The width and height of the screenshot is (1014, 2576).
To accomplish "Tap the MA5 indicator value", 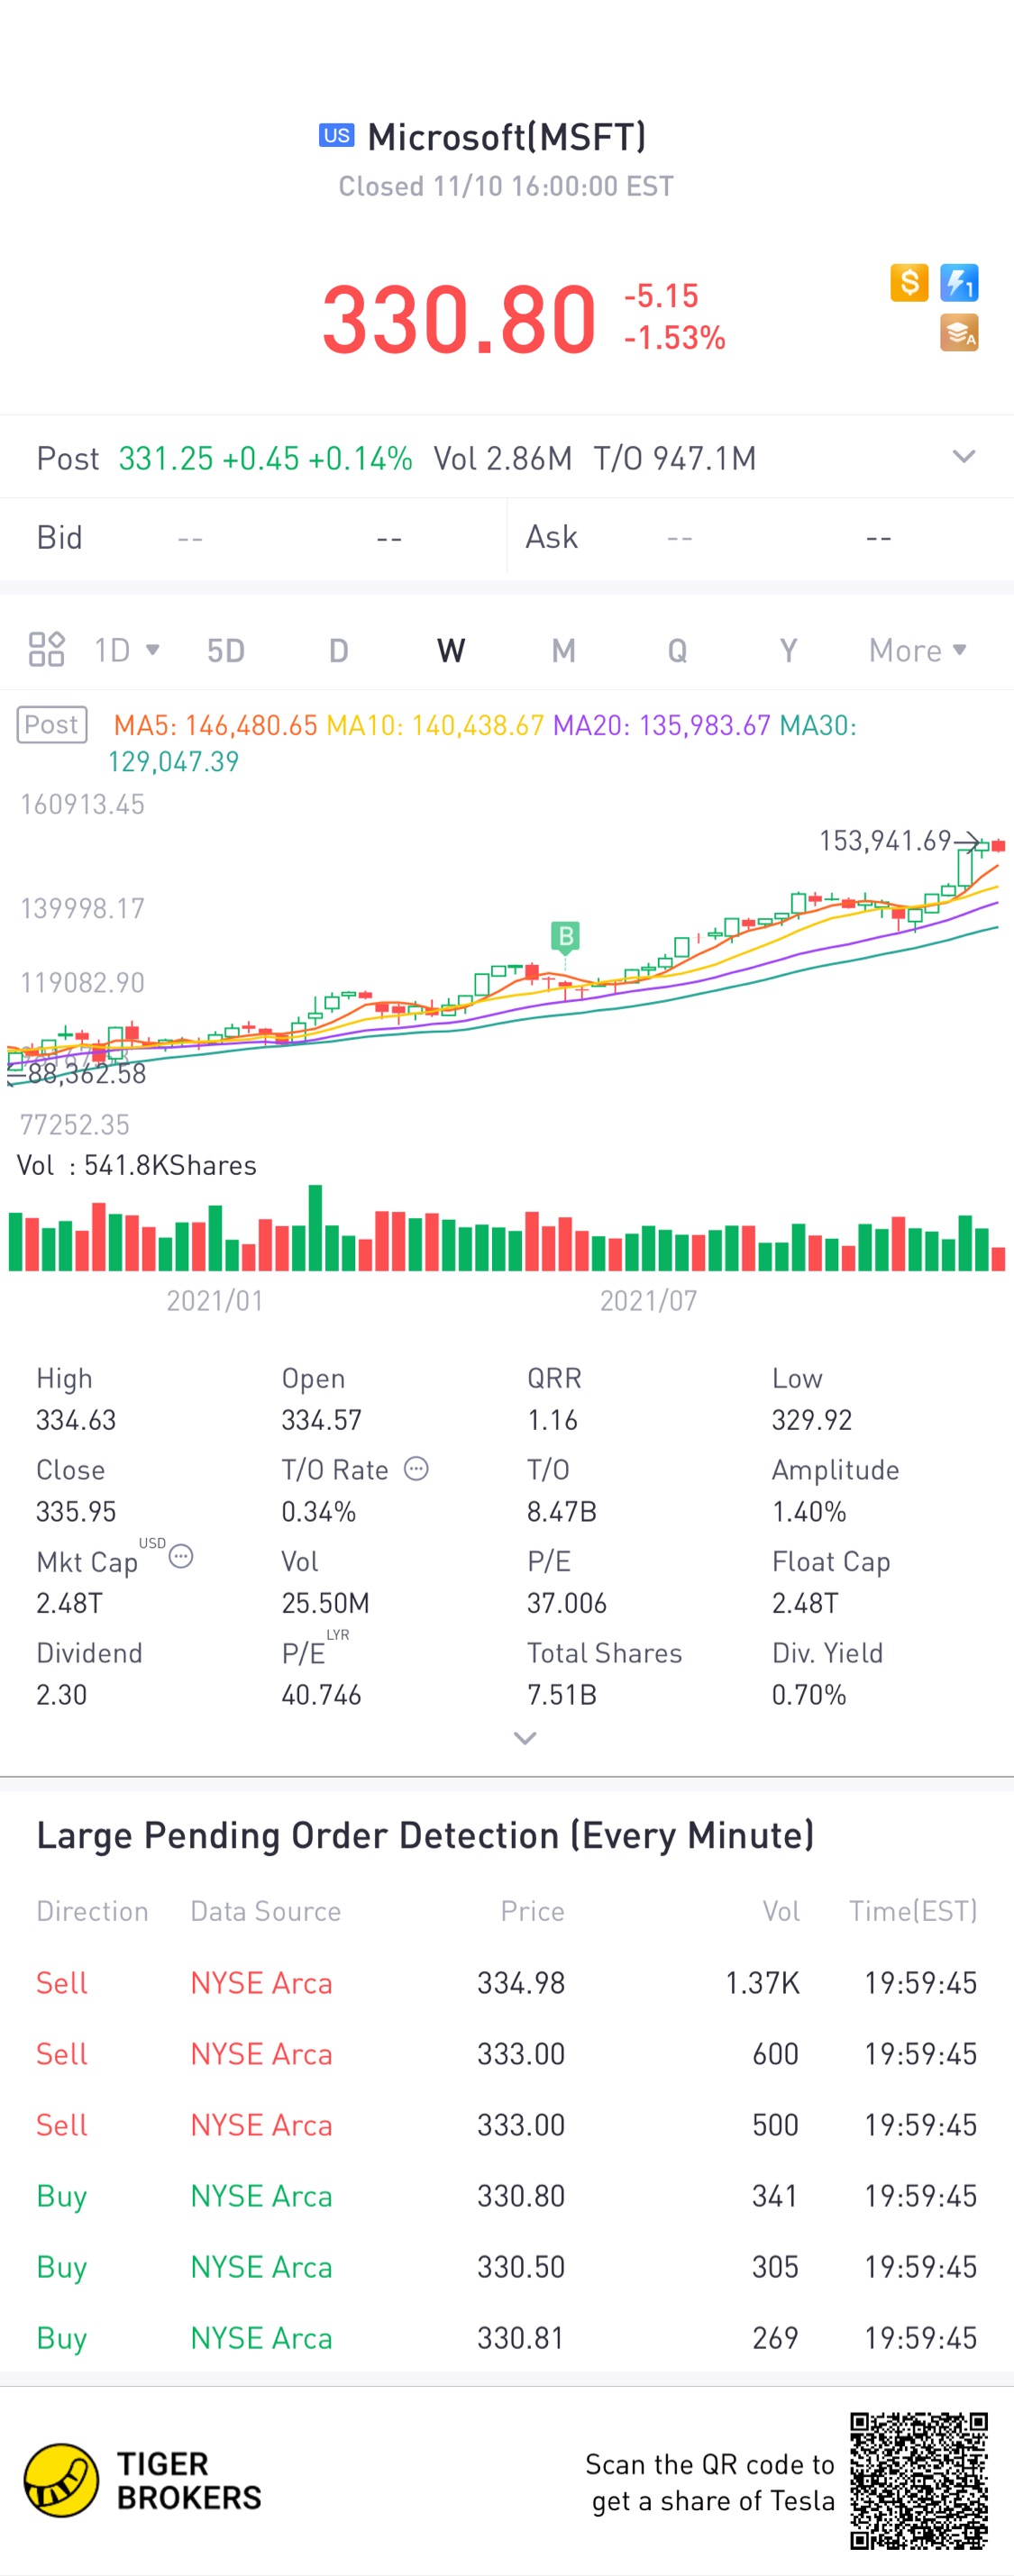I will click(215, 725).
